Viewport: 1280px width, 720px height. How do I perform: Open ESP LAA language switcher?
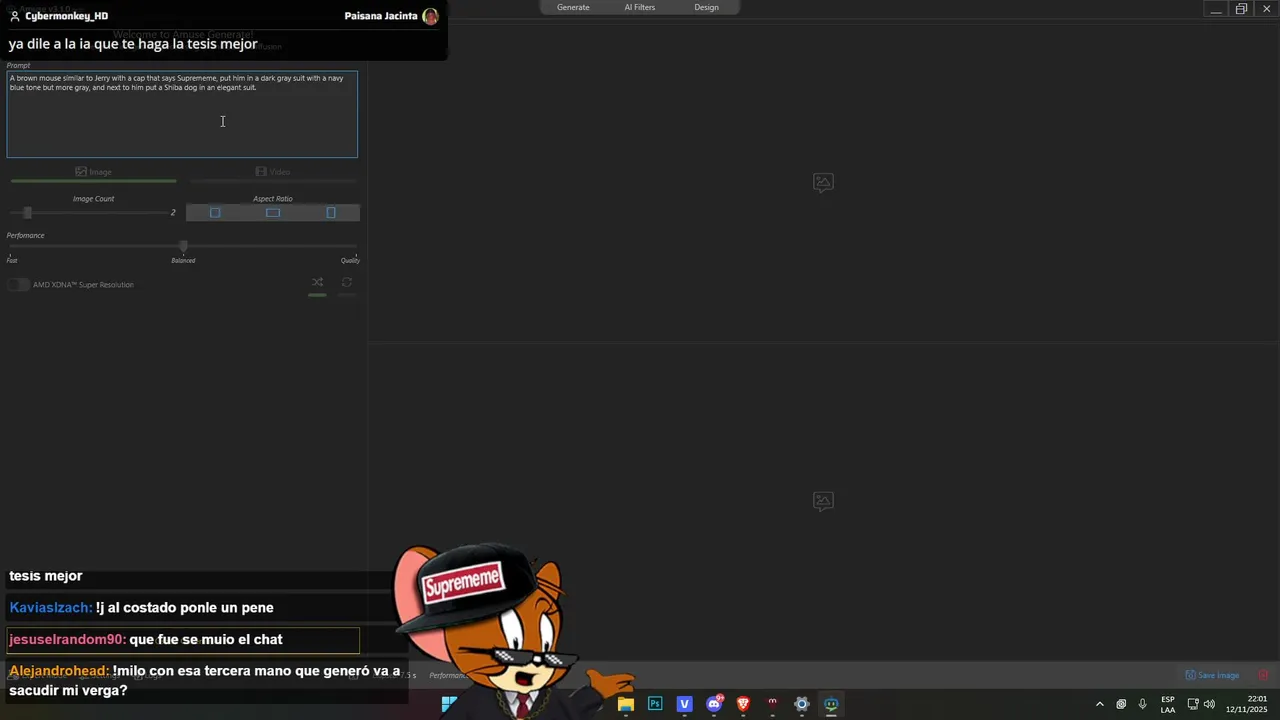(x=1168, y=704)
